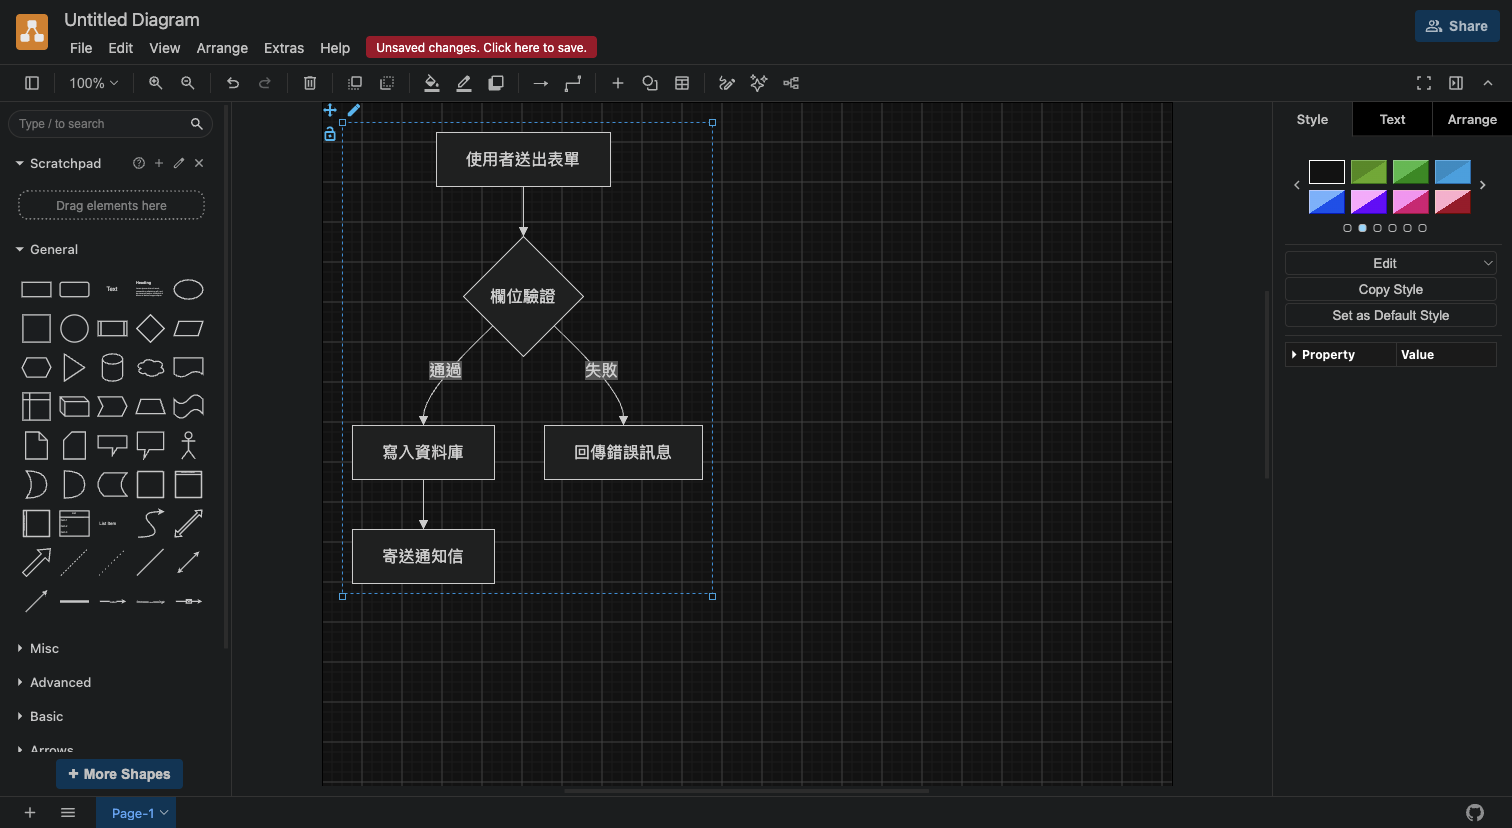Click the Copy Style button
1512x828 pixels.
tap(1391, 289)
